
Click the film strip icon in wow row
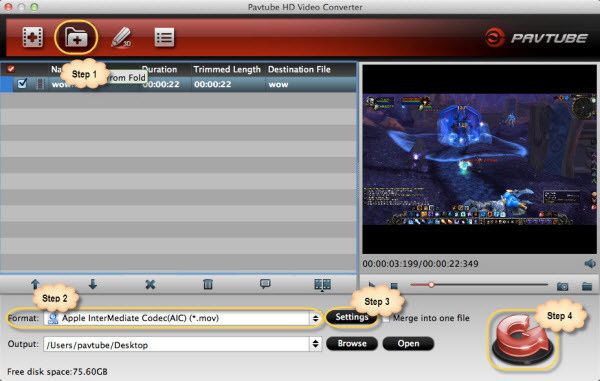pyautogui.click(x=40, y=84)
